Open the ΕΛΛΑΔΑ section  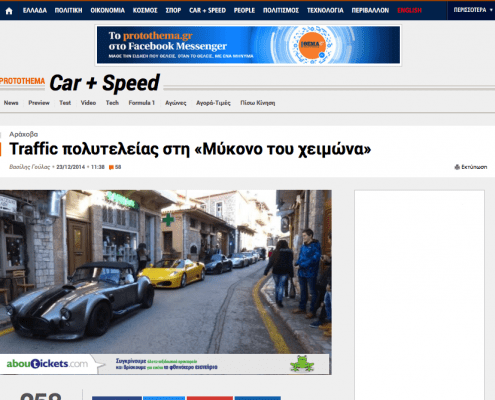[x=35, y=10]
